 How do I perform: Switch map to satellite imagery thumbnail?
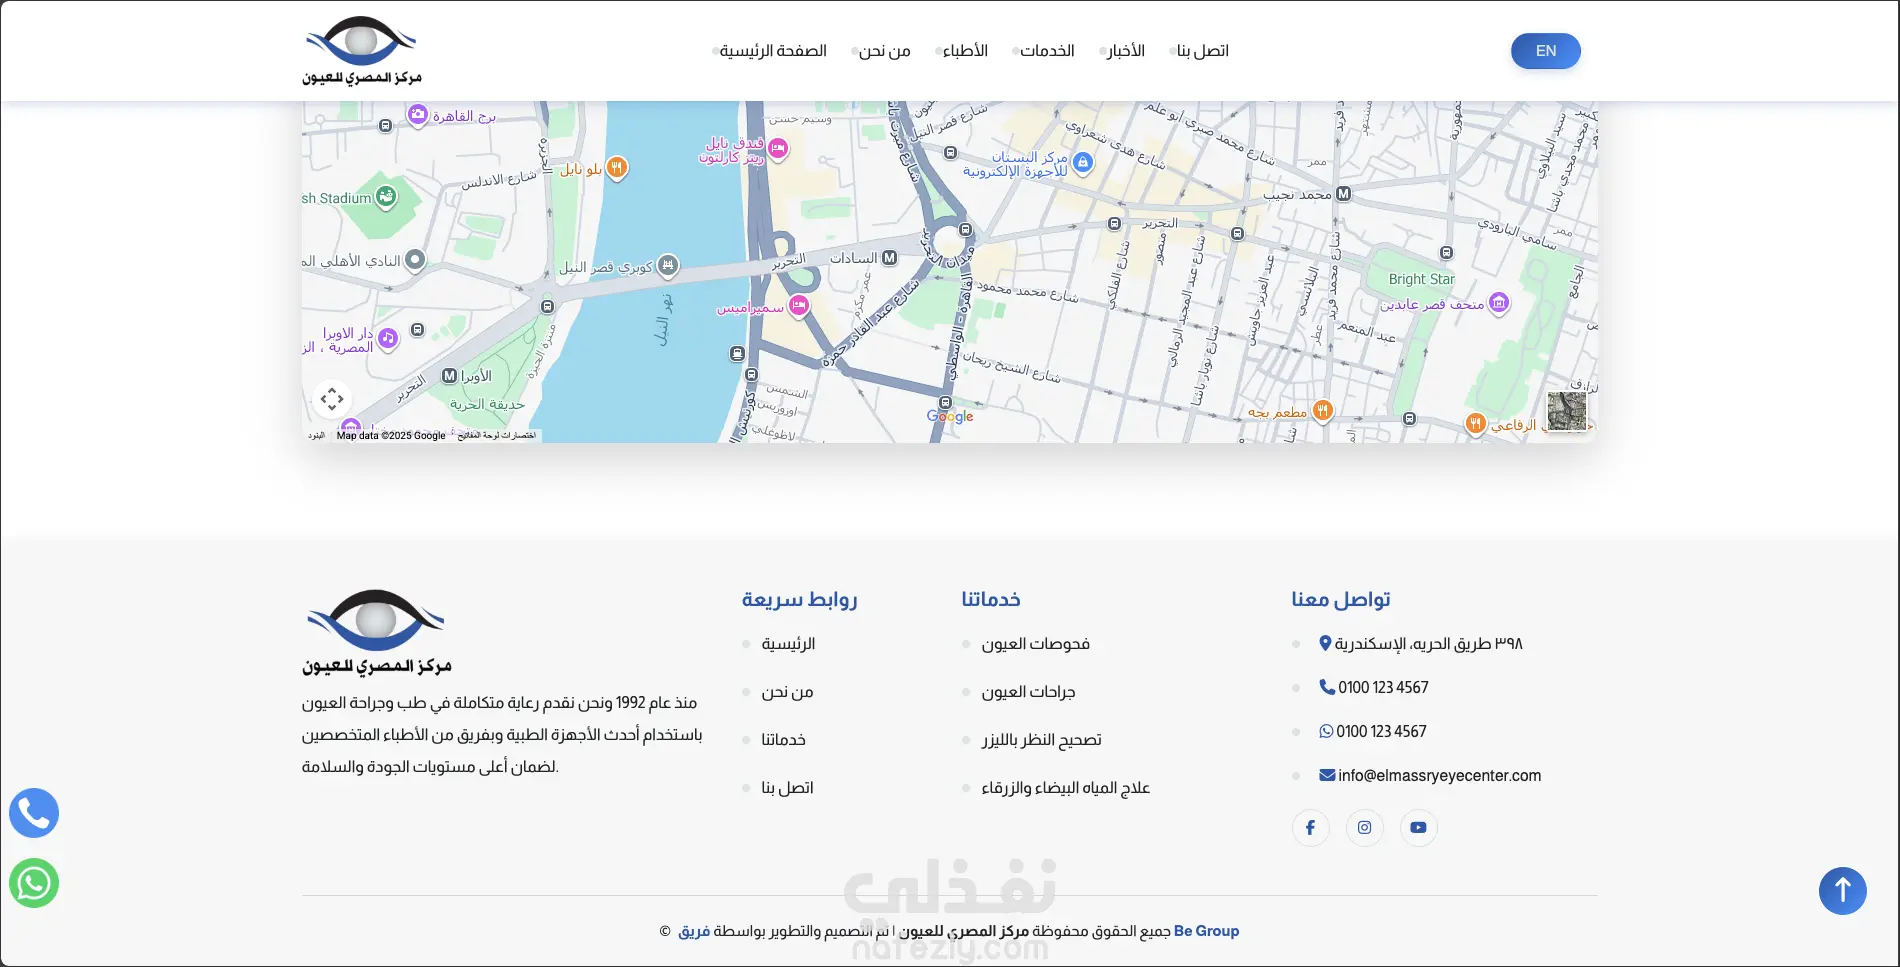coord(1566,411)
